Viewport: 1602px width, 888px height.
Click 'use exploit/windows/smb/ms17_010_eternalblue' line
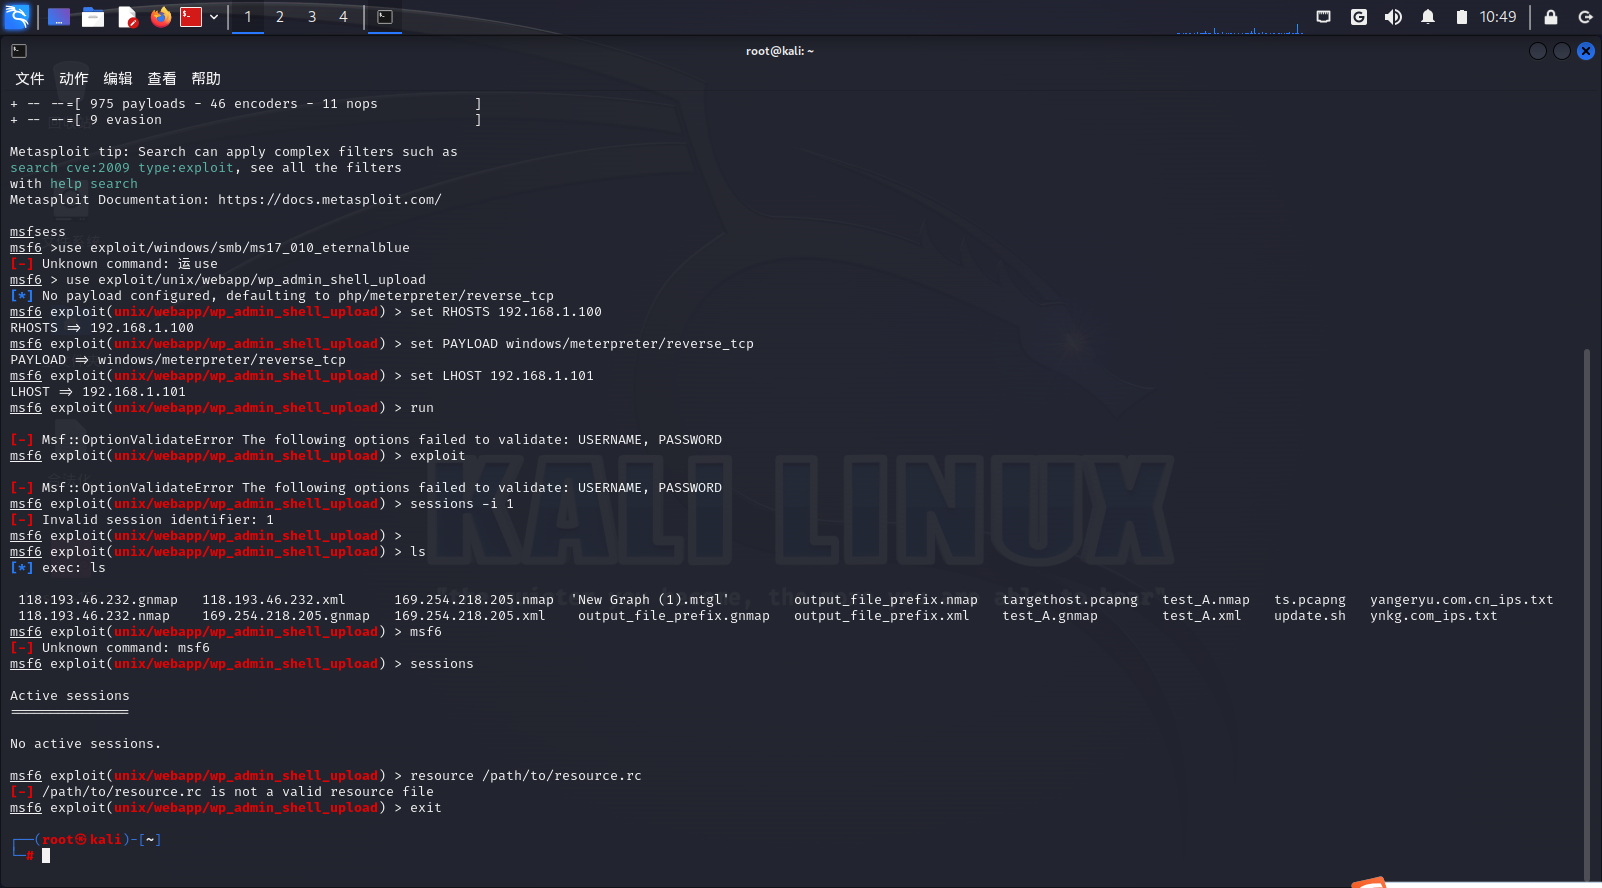tap(234, 248)
